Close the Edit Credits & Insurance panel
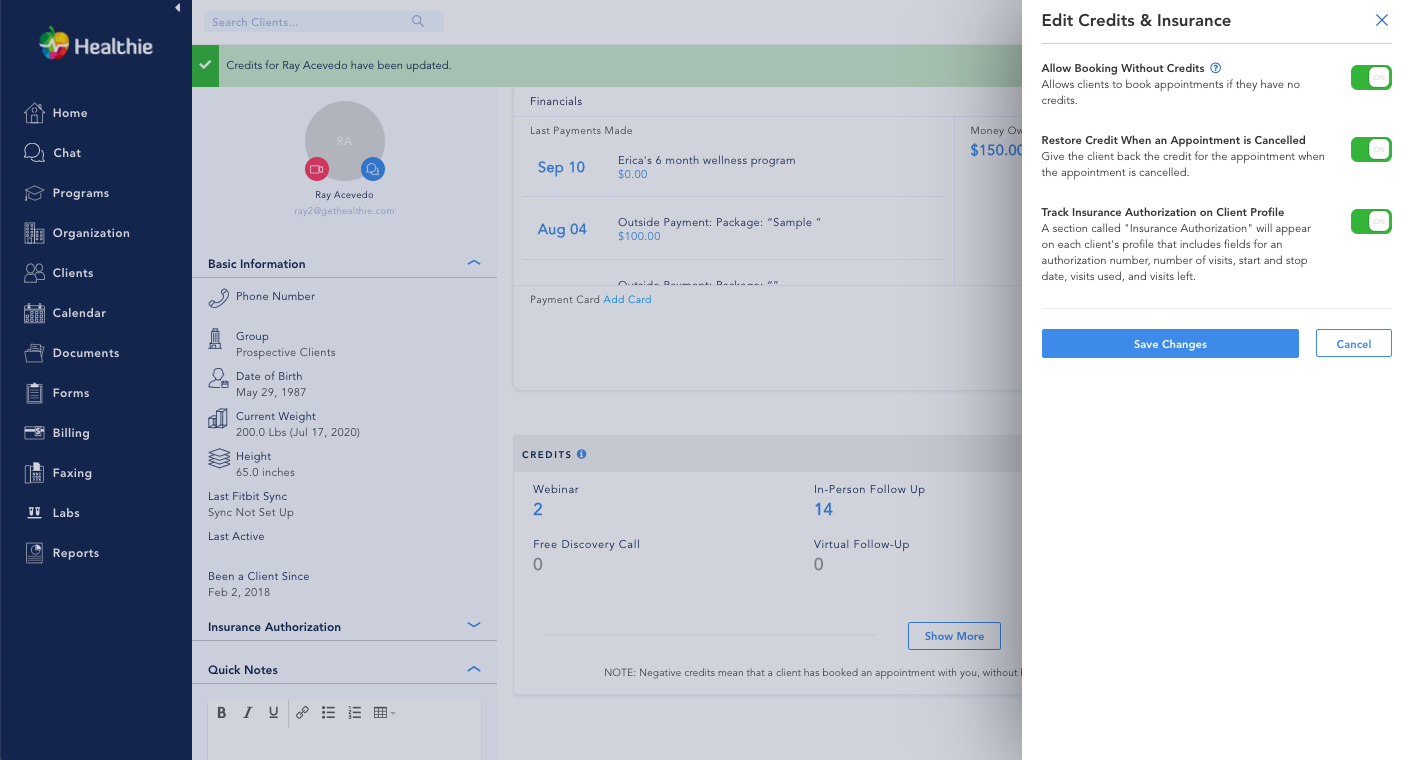1409x760 pixels. 1382,20
